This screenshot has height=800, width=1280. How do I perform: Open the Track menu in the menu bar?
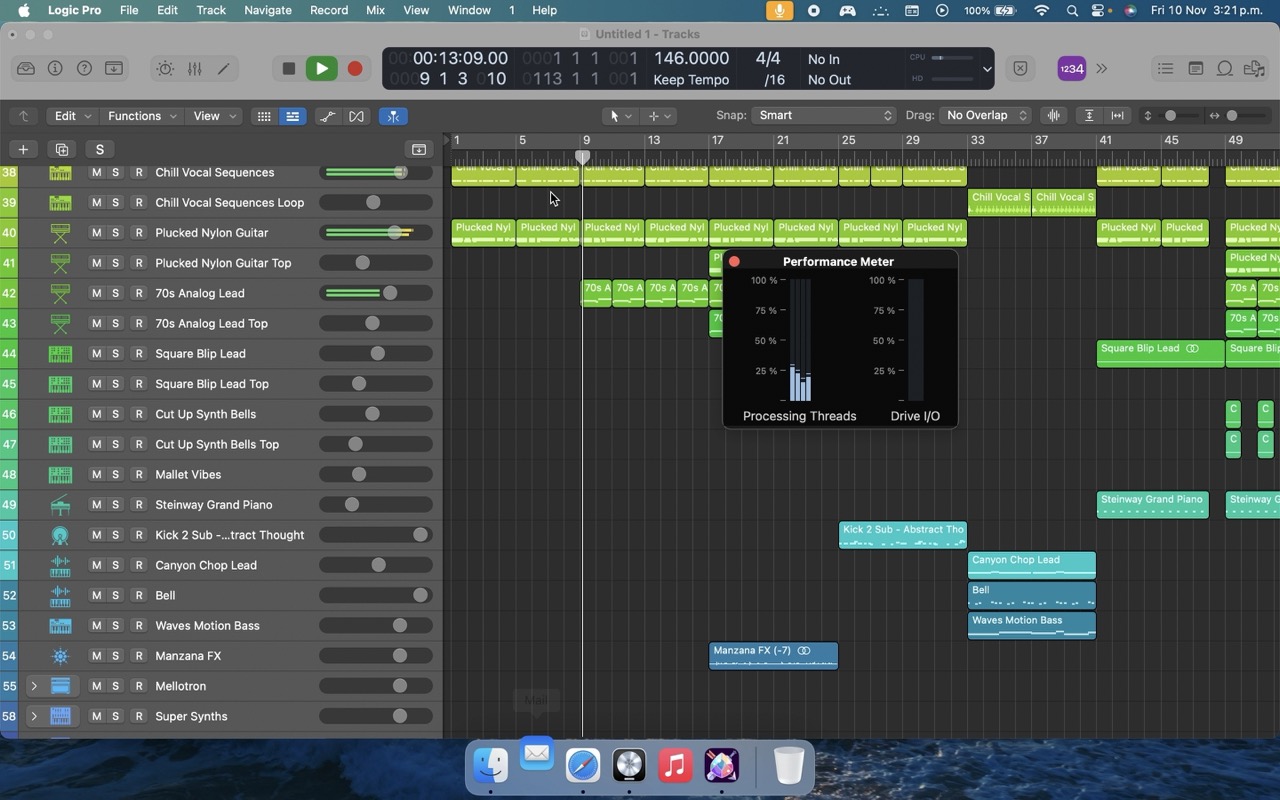(x=210, y=10)
